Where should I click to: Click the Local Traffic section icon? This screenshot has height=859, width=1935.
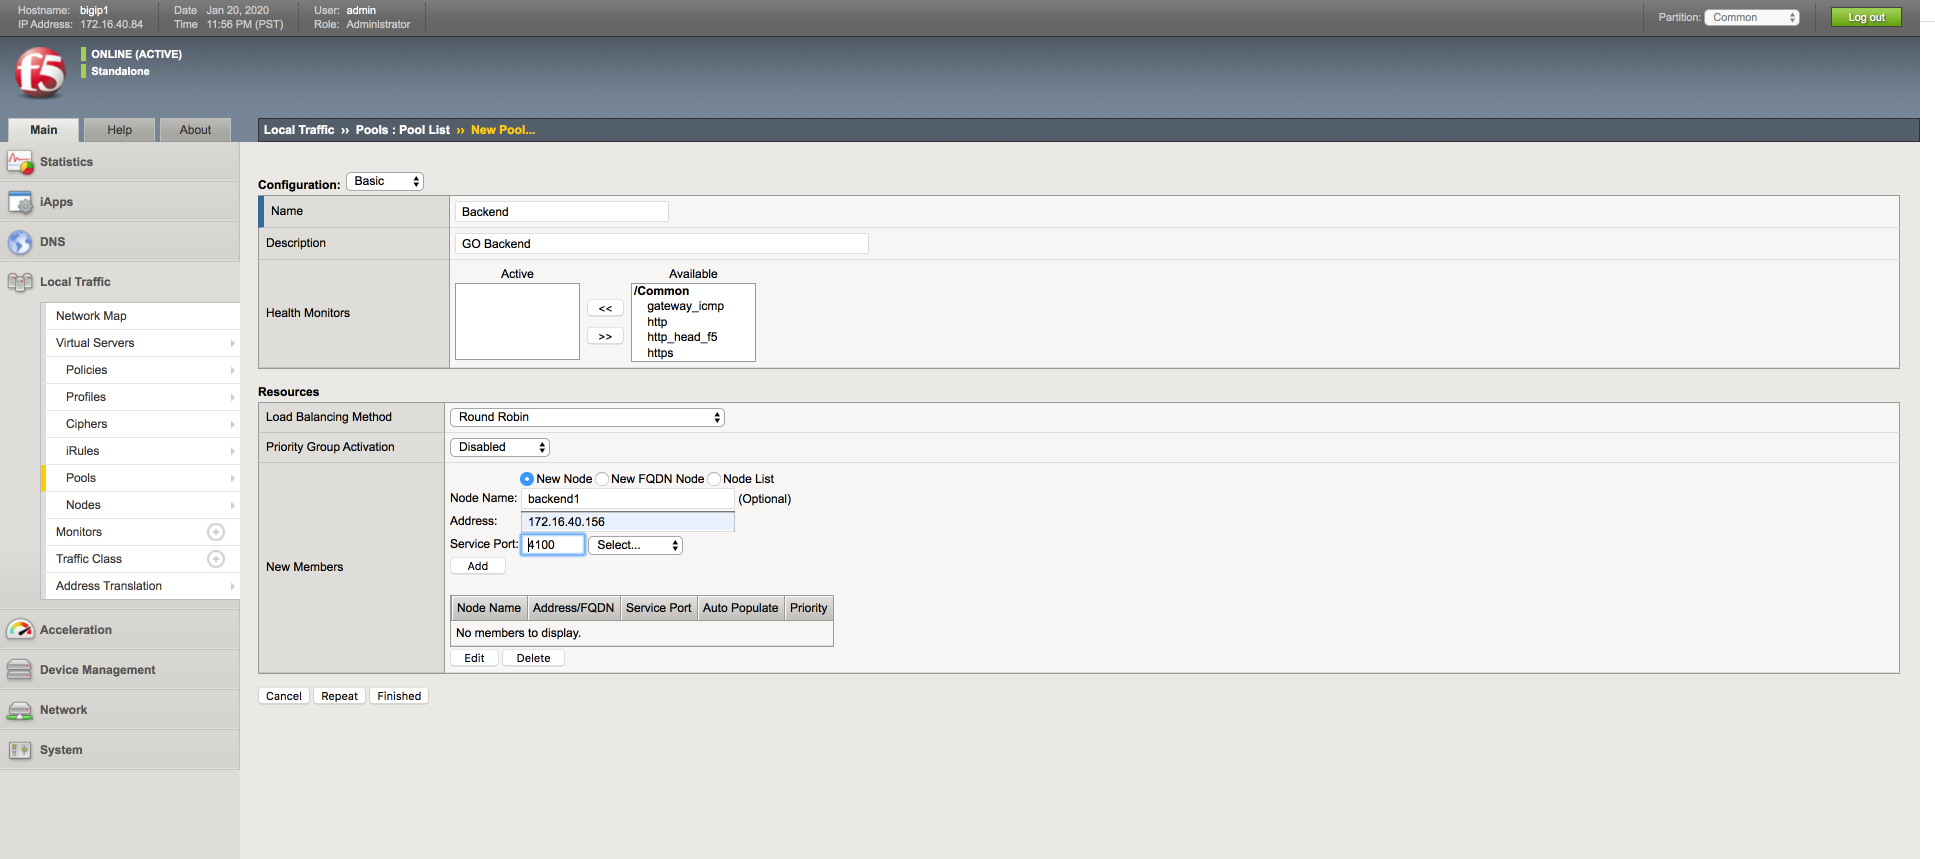pos(20,282)
